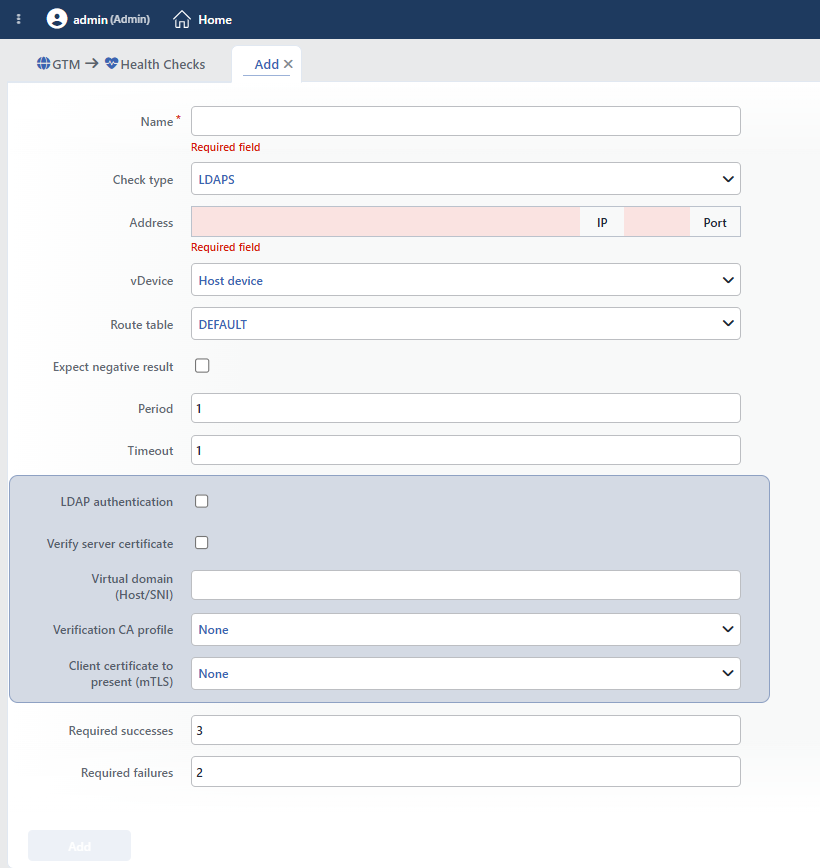Click the Required field message under Address

[x=225, y=247]
